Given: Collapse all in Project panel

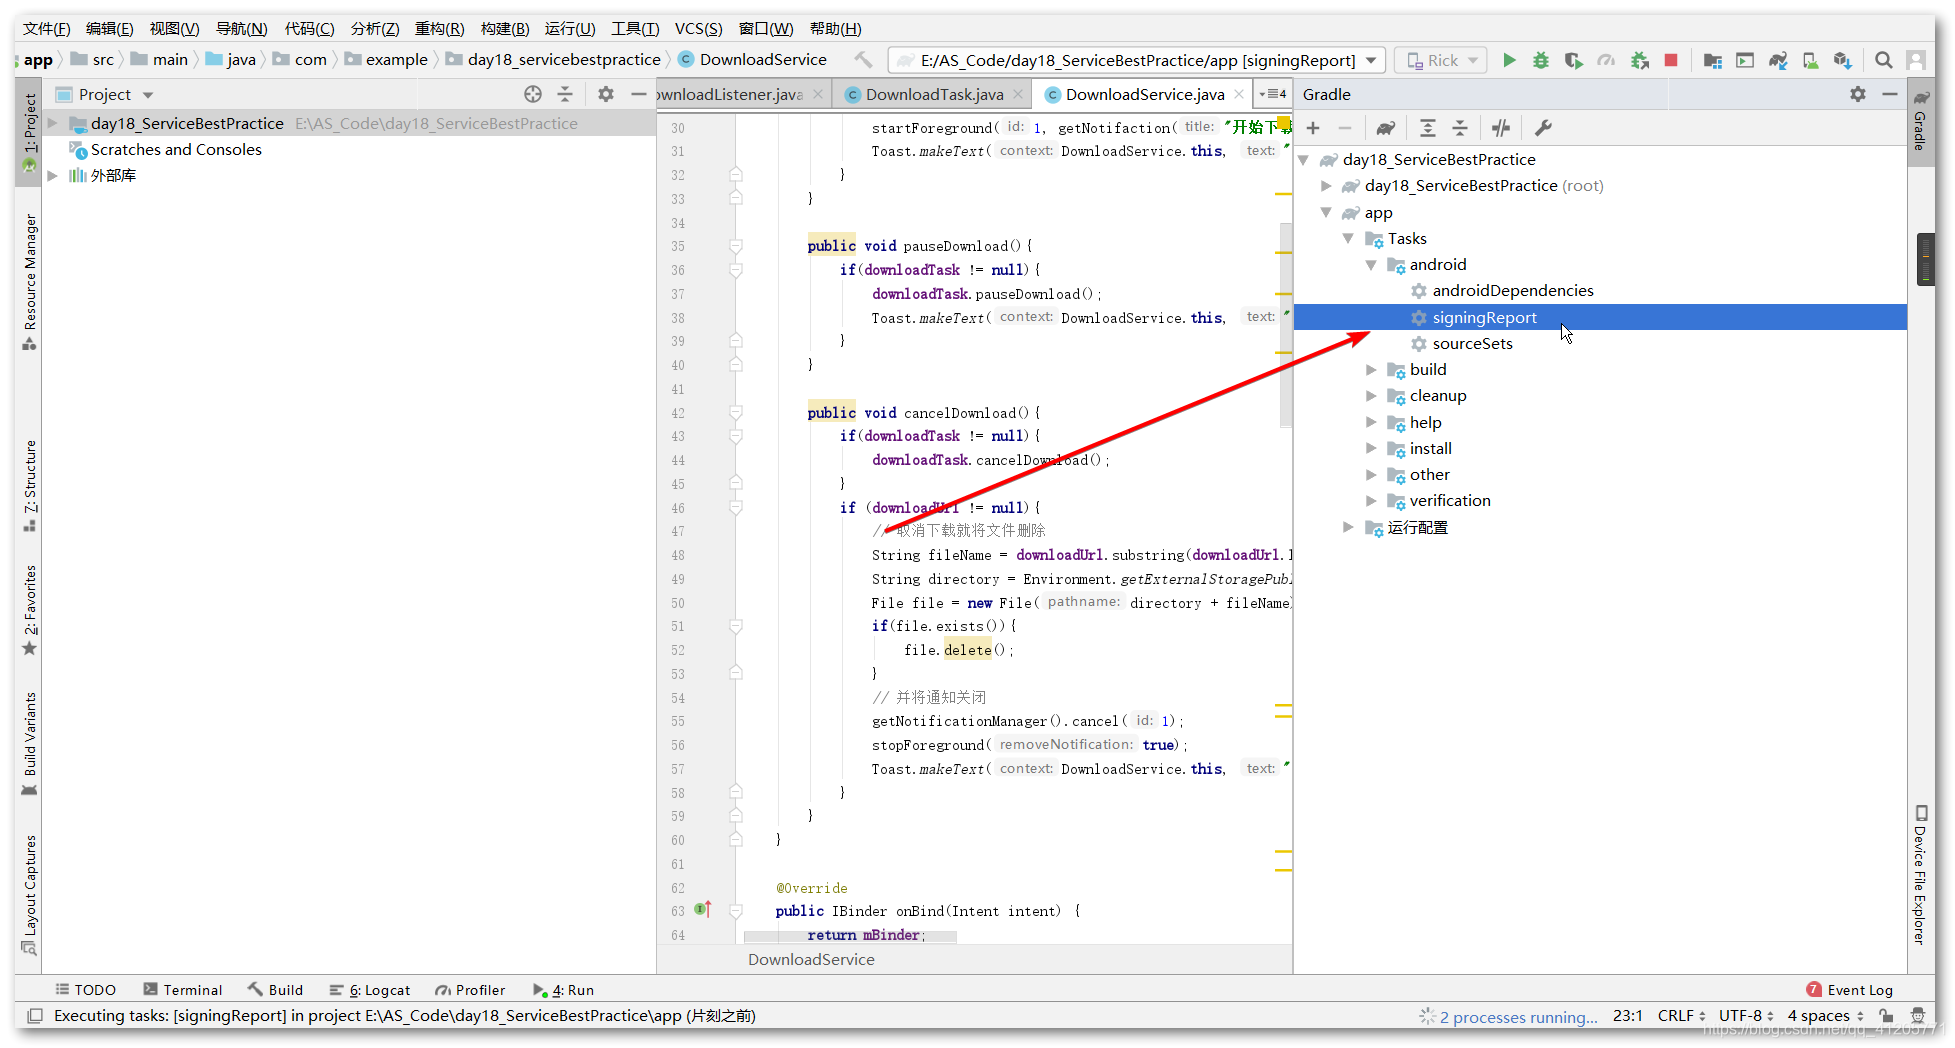Looking at the screenshot, I should 565,94.
